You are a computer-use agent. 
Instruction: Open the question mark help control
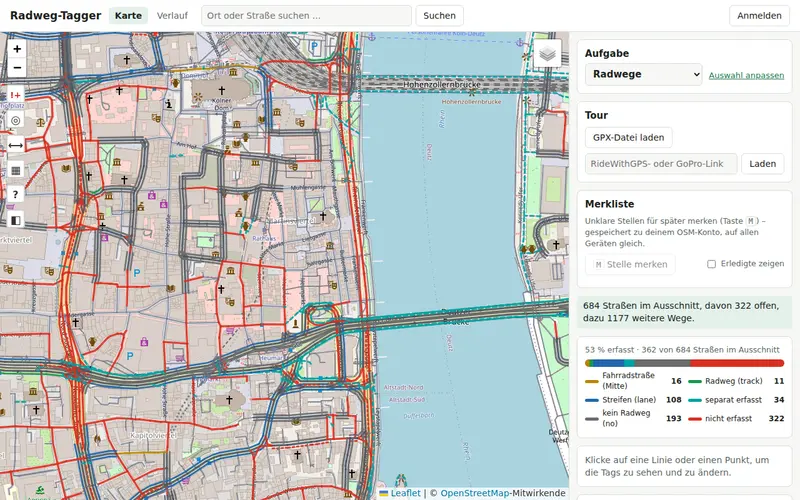pos(16,195)
